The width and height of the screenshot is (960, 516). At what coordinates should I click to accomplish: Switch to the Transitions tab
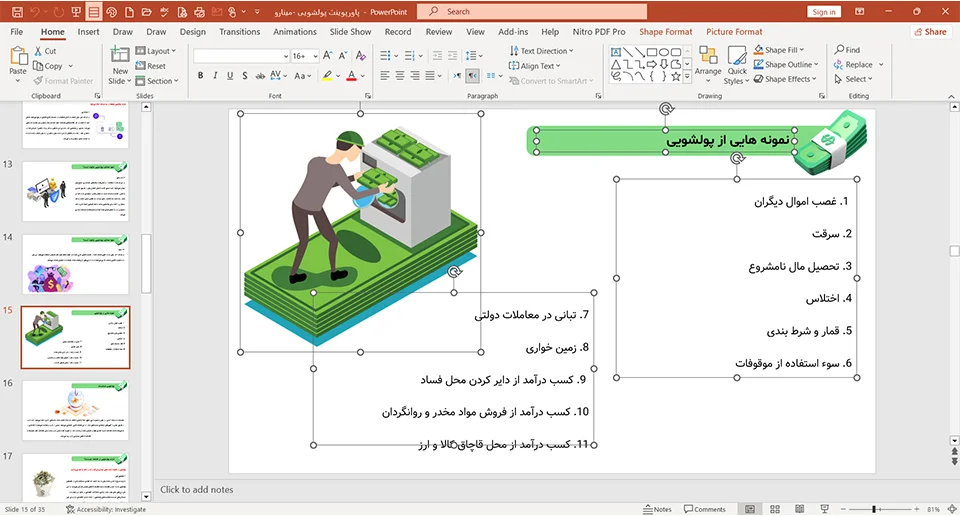coord(239,32)
